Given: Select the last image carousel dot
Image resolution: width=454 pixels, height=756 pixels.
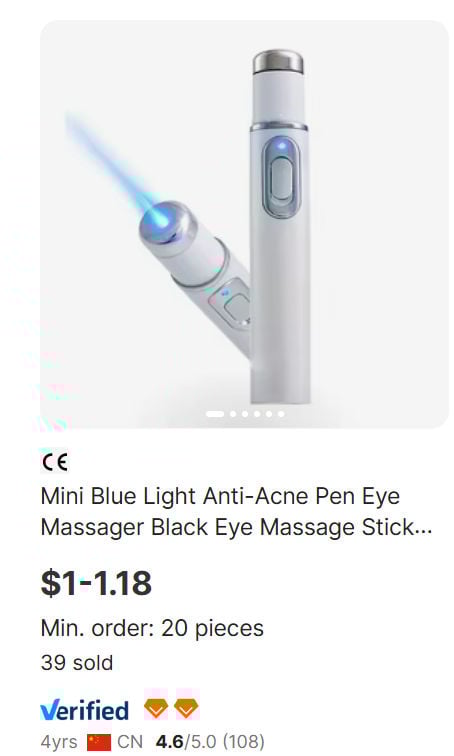Looking at the screenshot, I should click(x=281, y=414).
